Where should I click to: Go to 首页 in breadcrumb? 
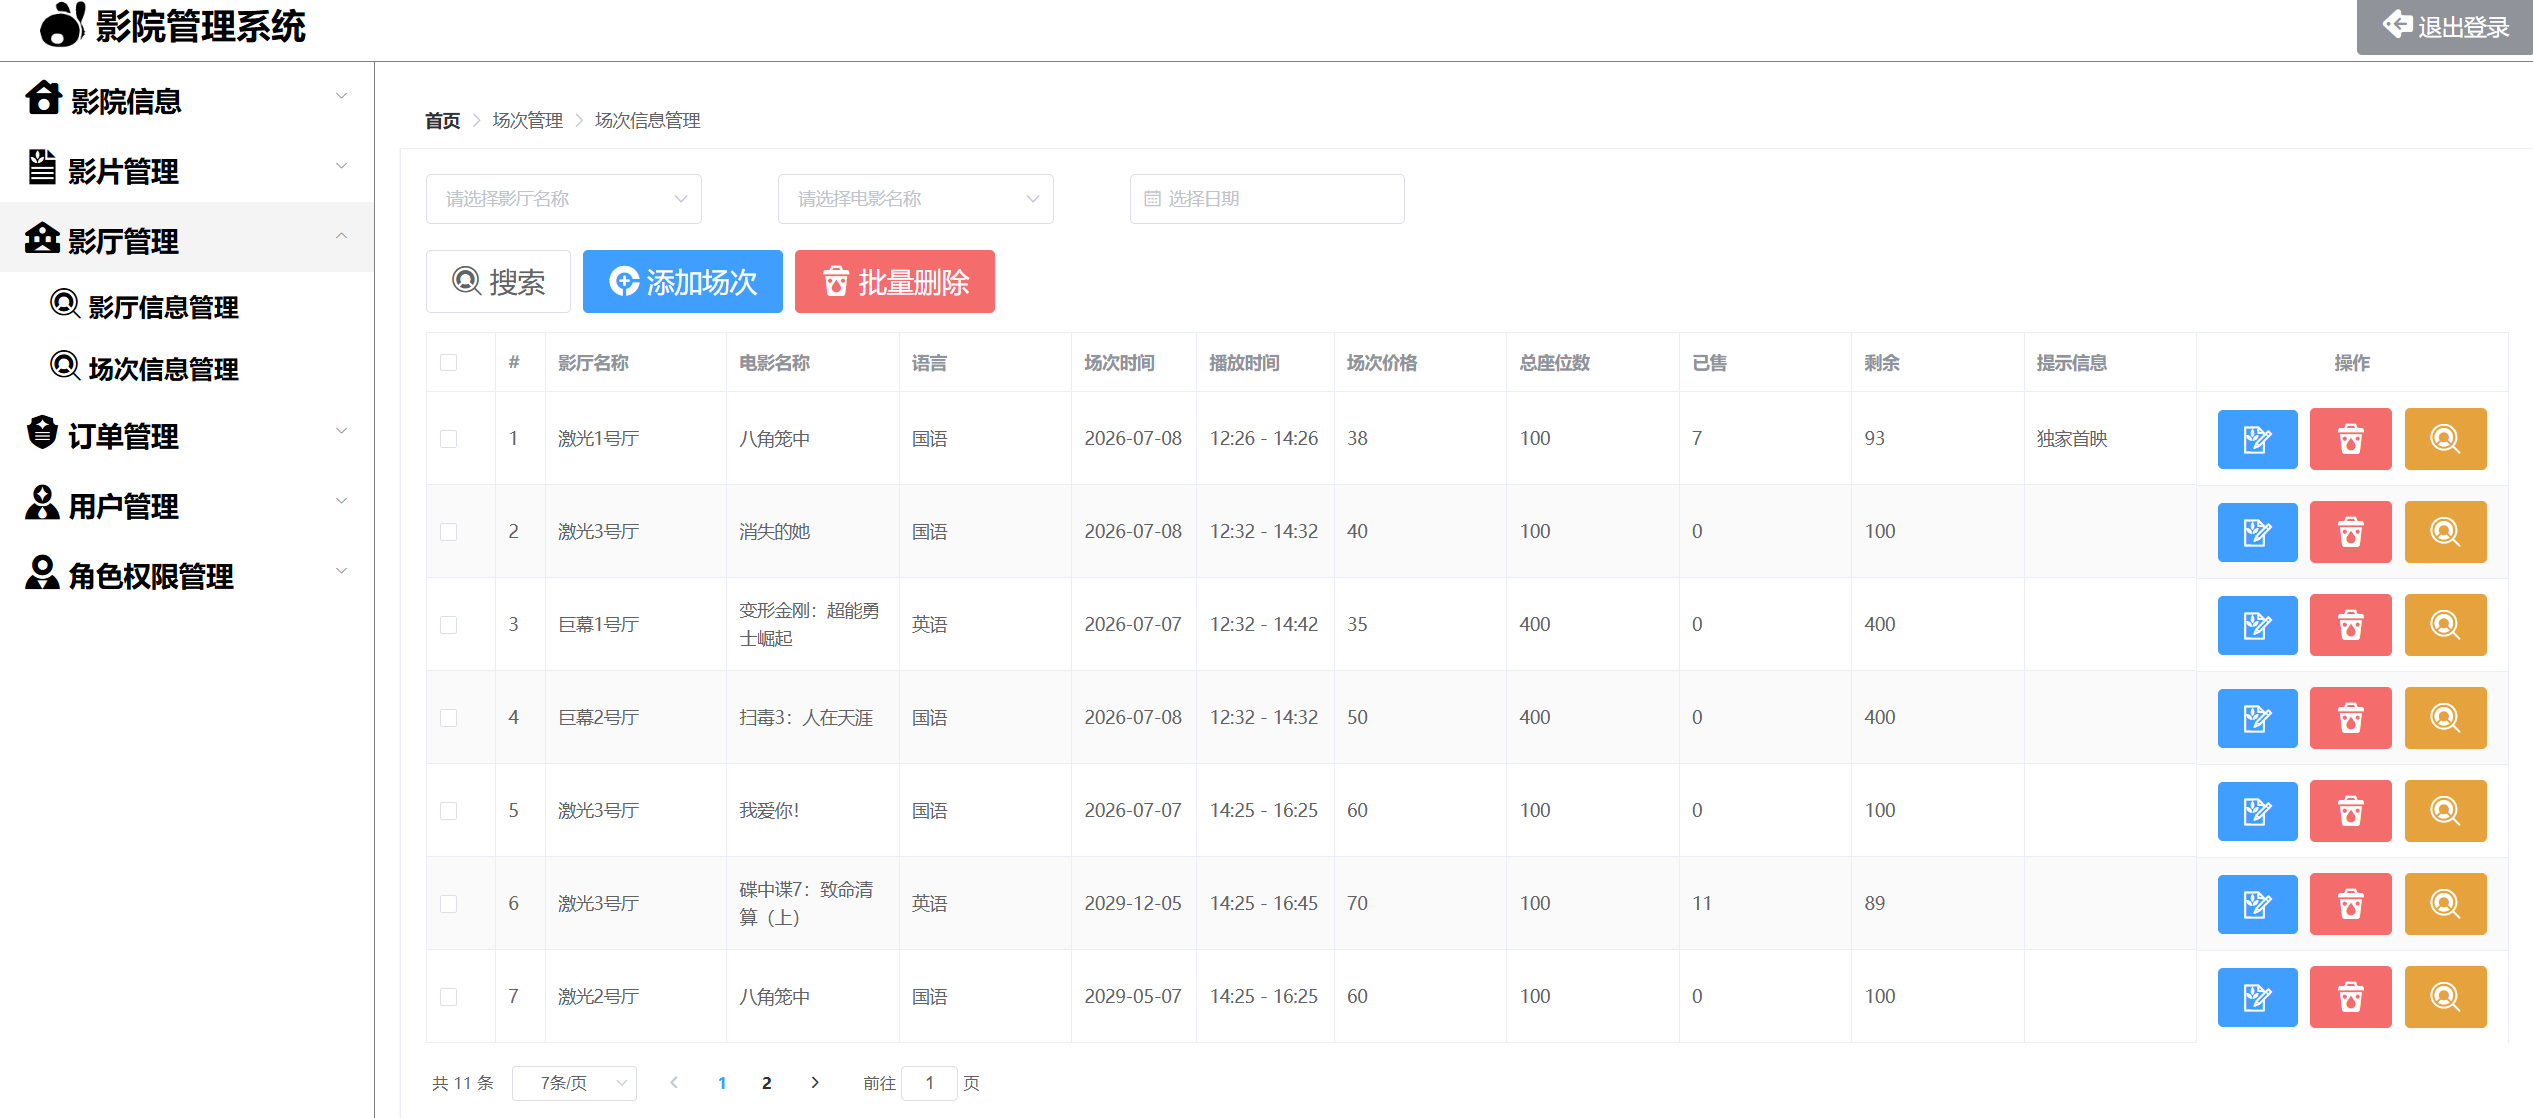(442, 121)
